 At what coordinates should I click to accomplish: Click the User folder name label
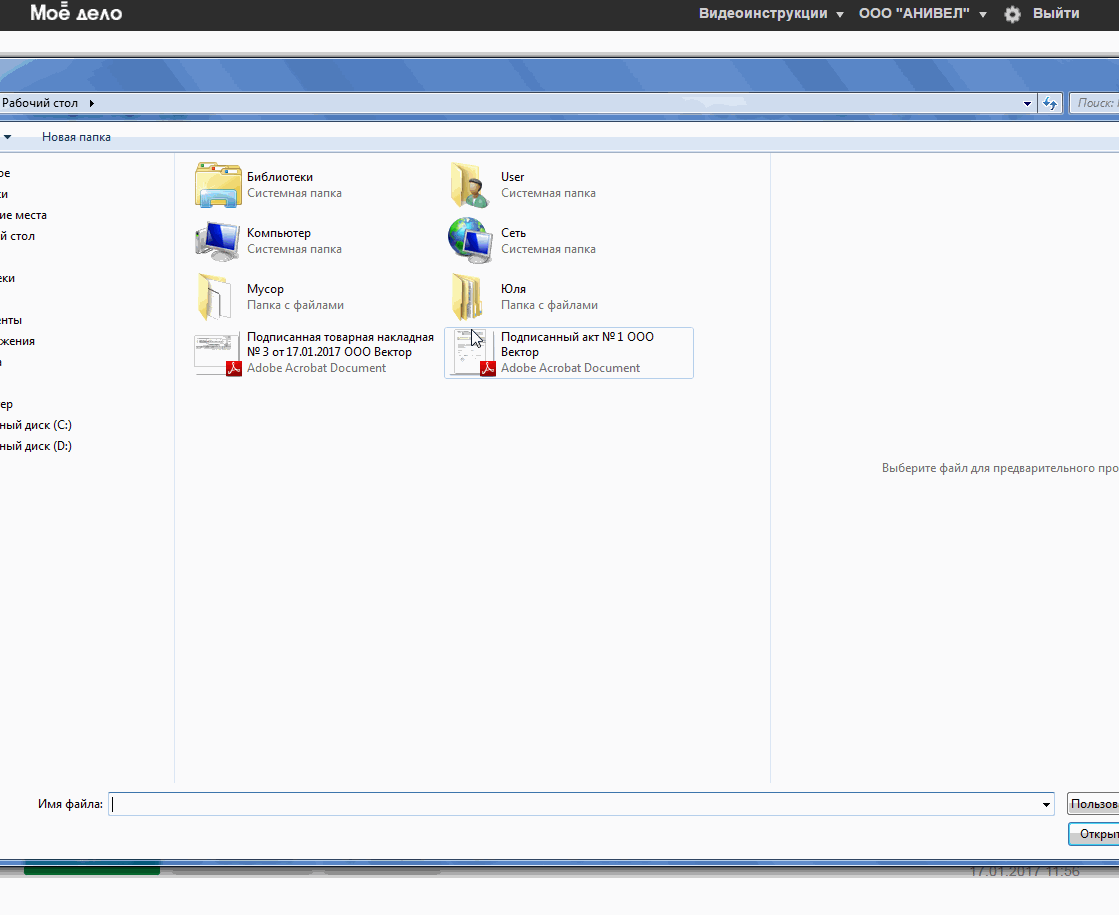[512, 177]
